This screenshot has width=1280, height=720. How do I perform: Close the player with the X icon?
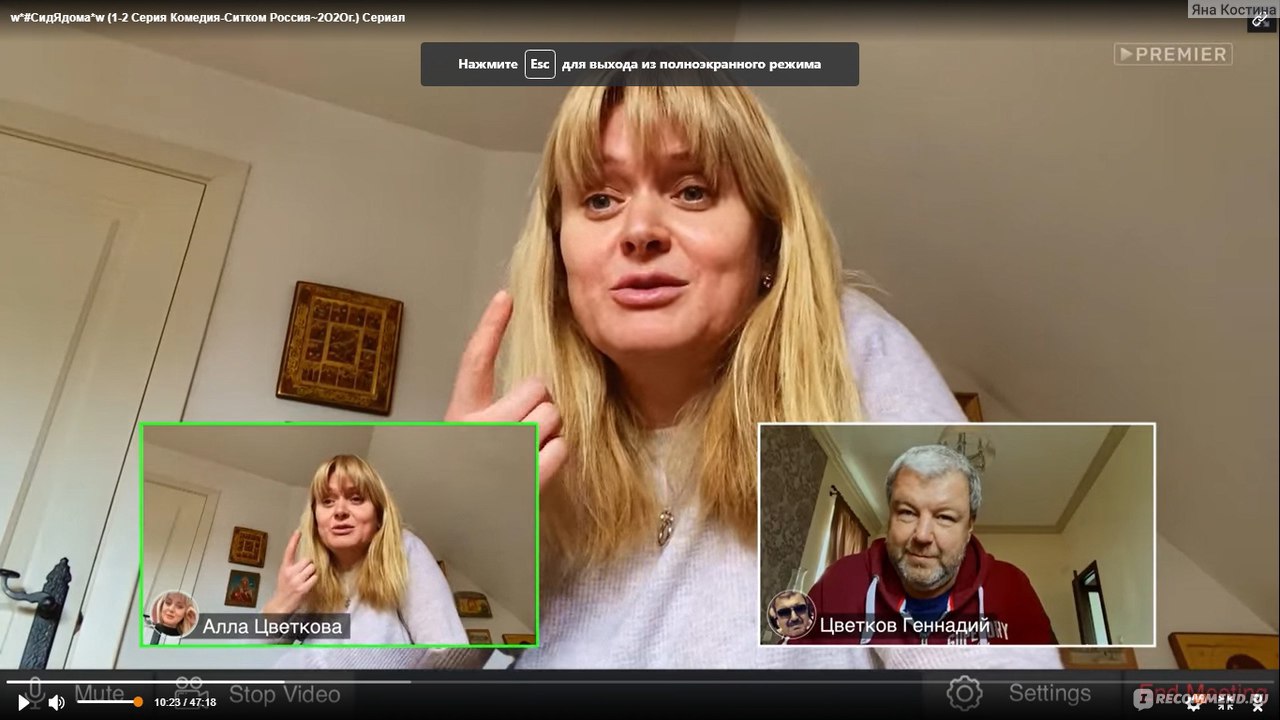coord(1258,702)
